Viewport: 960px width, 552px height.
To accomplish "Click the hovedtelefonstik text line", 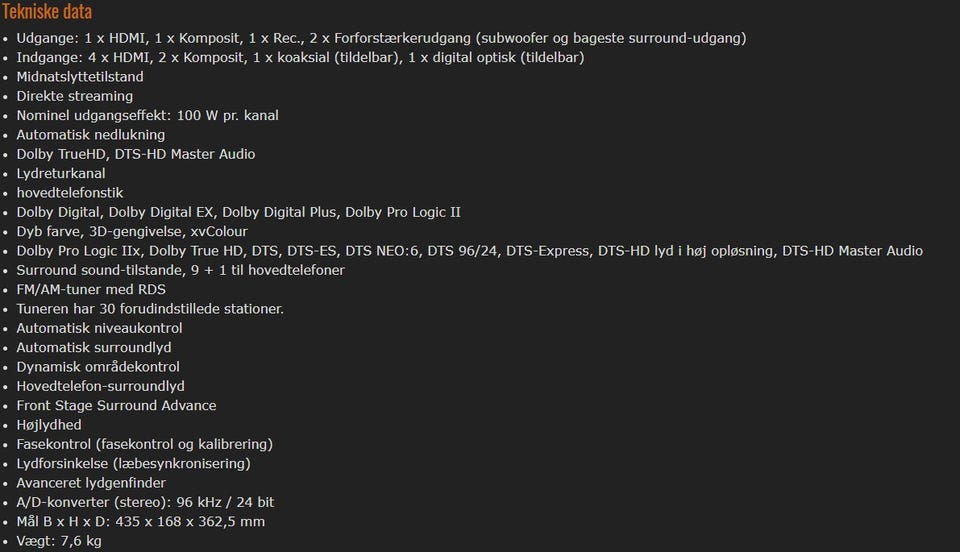I will coord(70,193).
